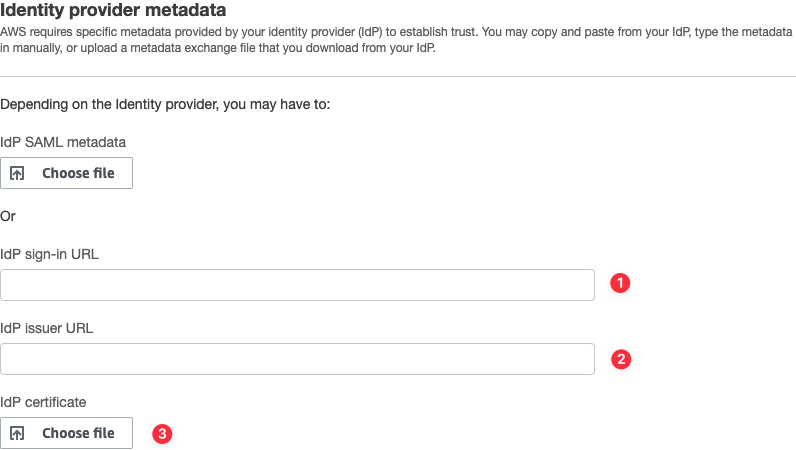Click the 'IdP SAML metadata' label
The image size is (796, 450).
tap(64, 142)
